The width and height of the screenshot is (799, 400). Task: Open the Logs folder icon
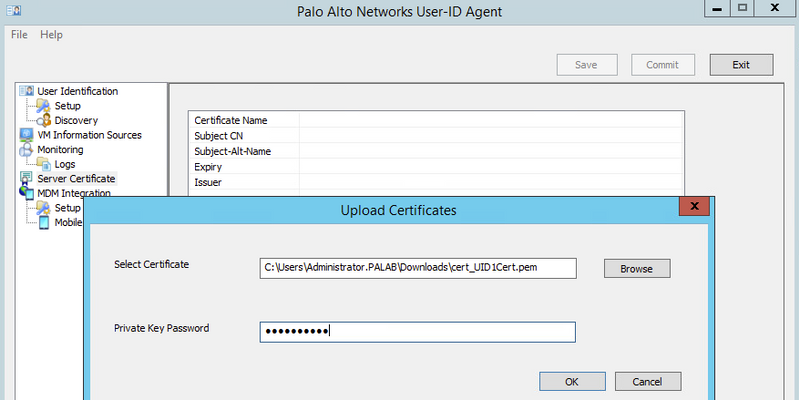point(43,164)
